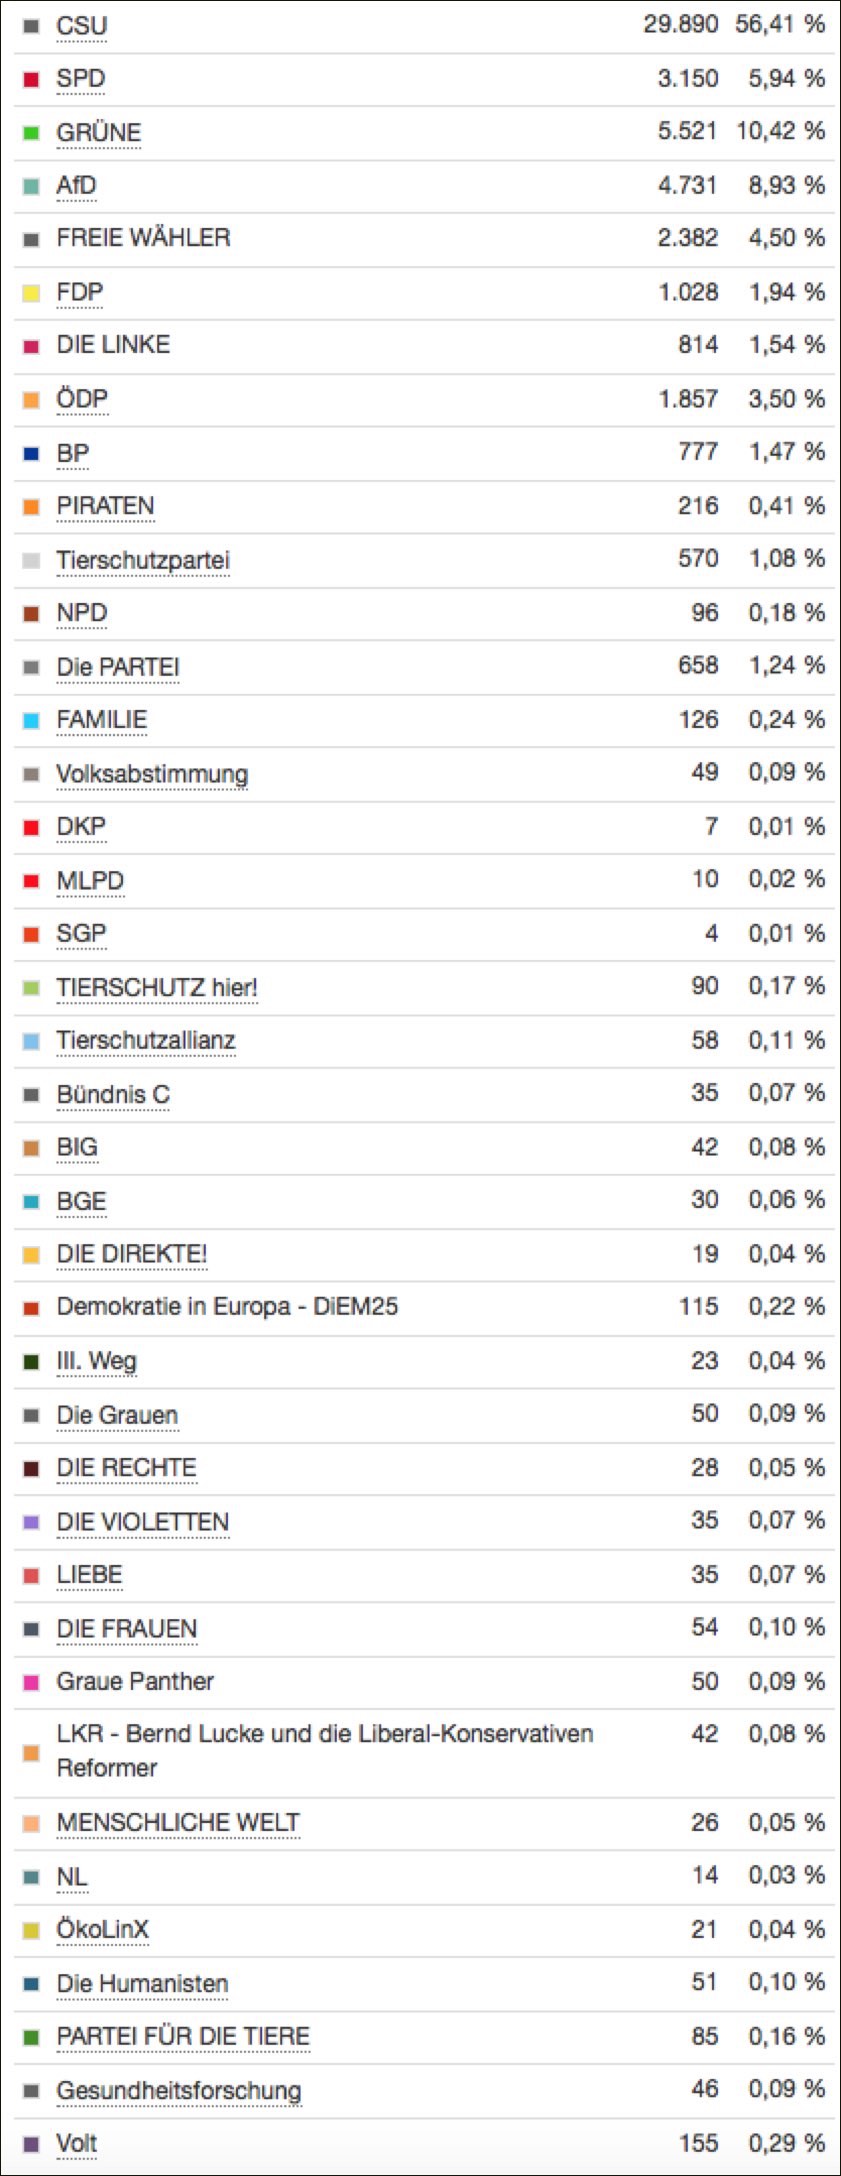Click the pink Graue Panther color square
The height and width of the screenshot is (2176, 841).
coord(31,1683)
